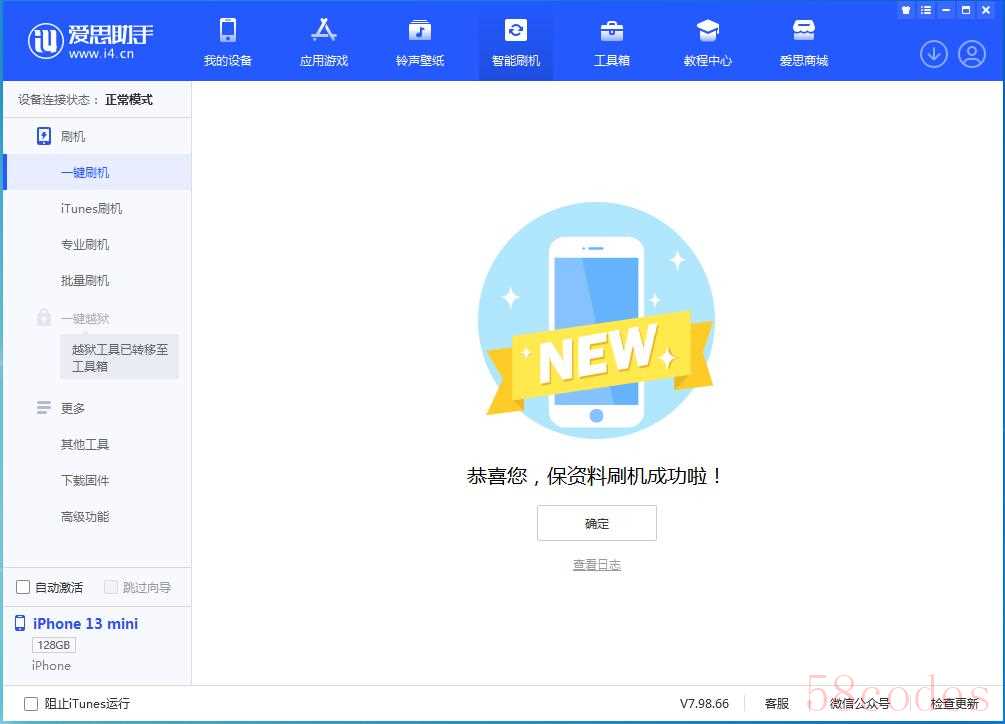Open the 查看日志 link
The image size is (1005, 724).
tap(597, 565)
